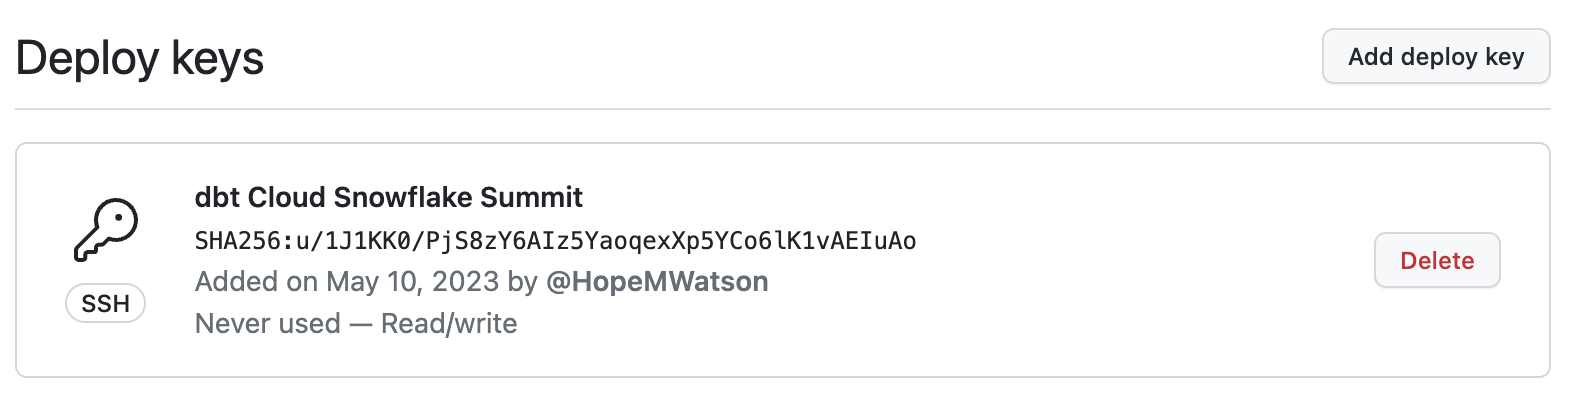Click the key icon in the card

pos(106,229)
